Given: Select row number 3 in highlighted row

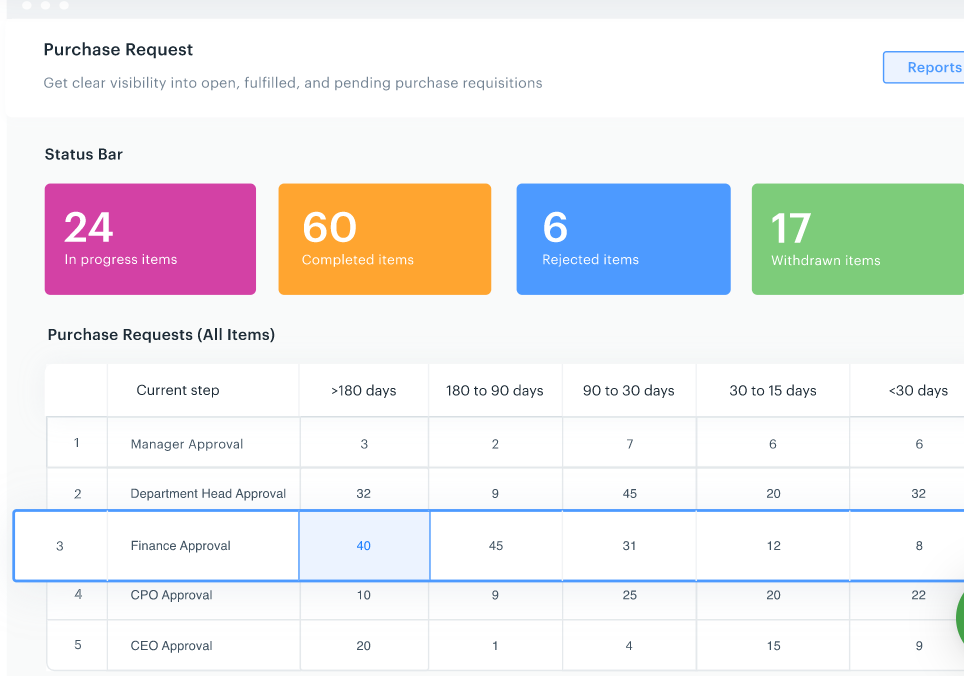Looking at the screenshot, I should pos(60,546).
